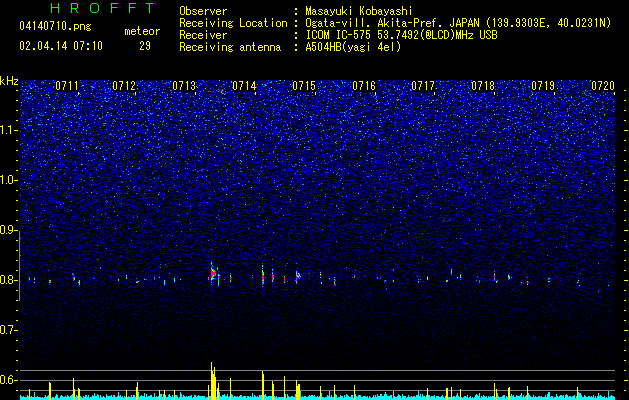Screen dimensions: 629x400
Task: Click the 0717 time marker
Action: tap(423, 85)
